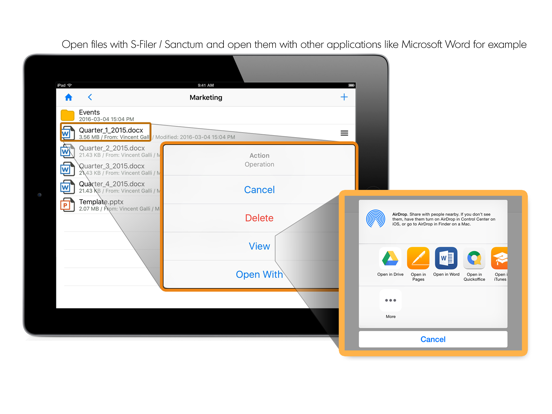Tap the Word icon of Quarter_2_2015.docx
Image resolution: width=552 pixels, height=414 pixels.
click(67, 151)
